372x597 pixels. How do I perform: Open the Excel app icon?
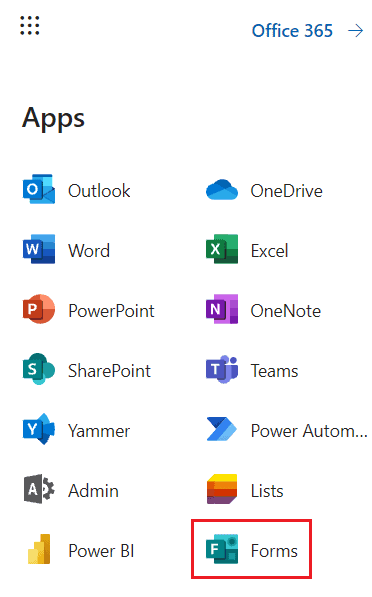pos(222,249)
